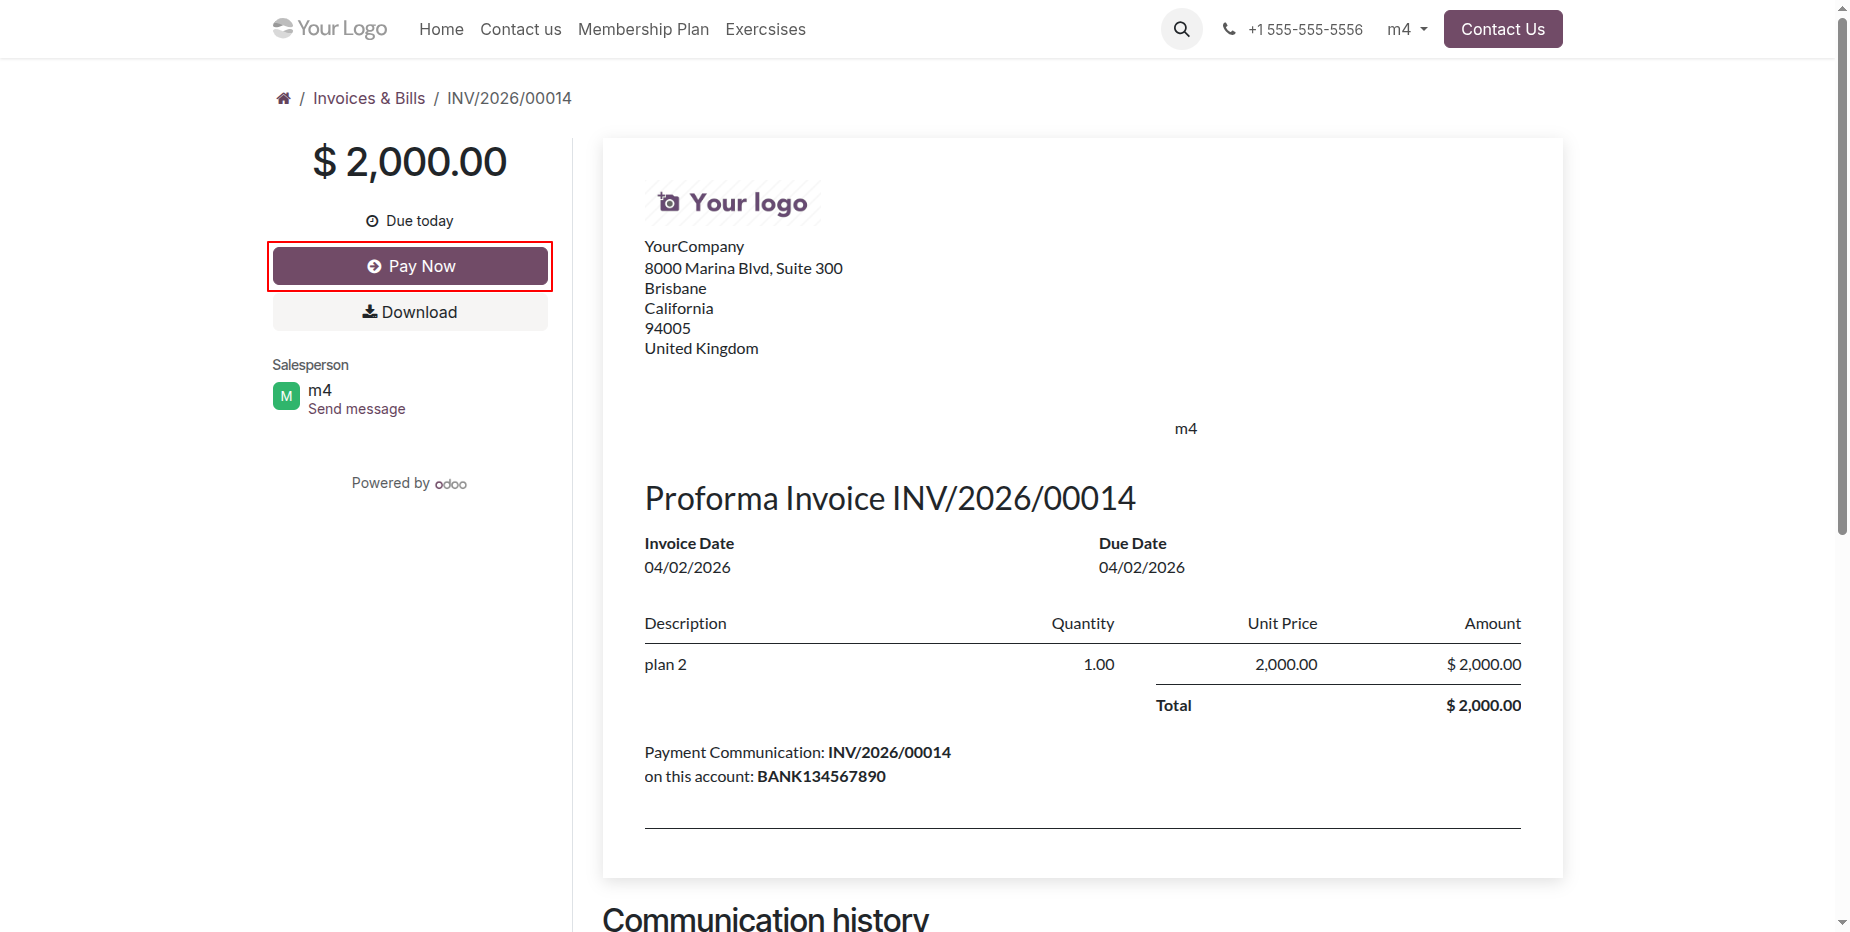Click the quantity 1.00 cell
Image resolution: width=1850 pixels, height=932 pixels.
pyautogui.click(x=1099, y=664)
